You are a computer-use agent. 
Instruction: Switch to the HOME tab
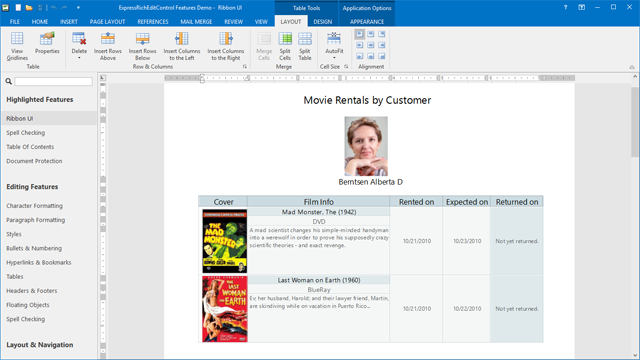(x=40, y=22)
